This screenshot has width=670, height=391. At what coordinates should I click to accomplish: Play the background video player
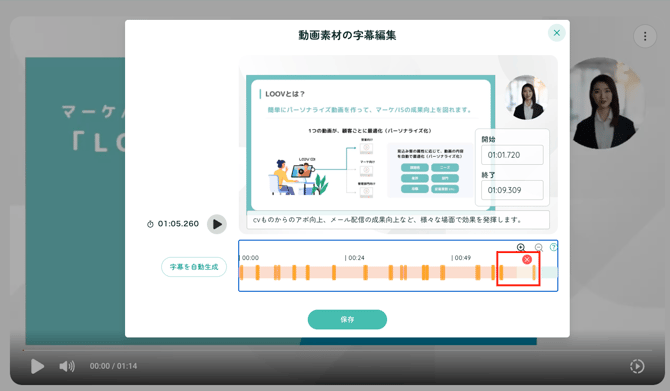pyautogui.click(x=37, y=366)
